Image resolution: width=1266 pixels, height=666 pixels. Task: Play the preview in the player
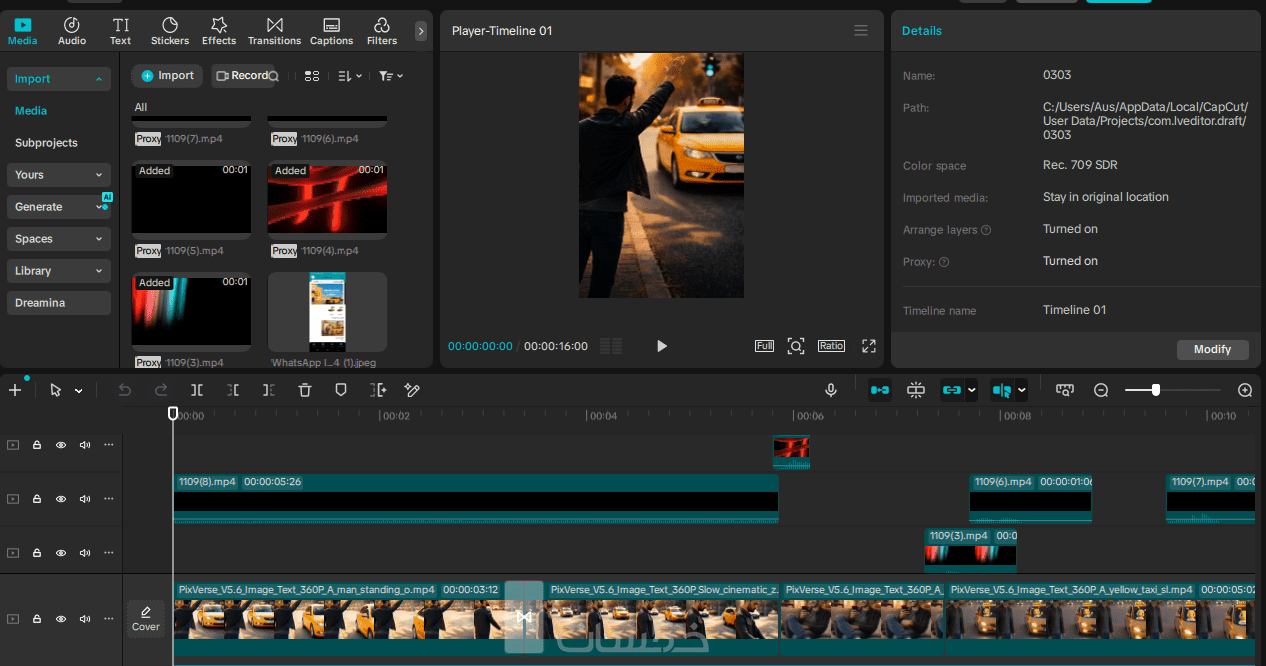661,346
